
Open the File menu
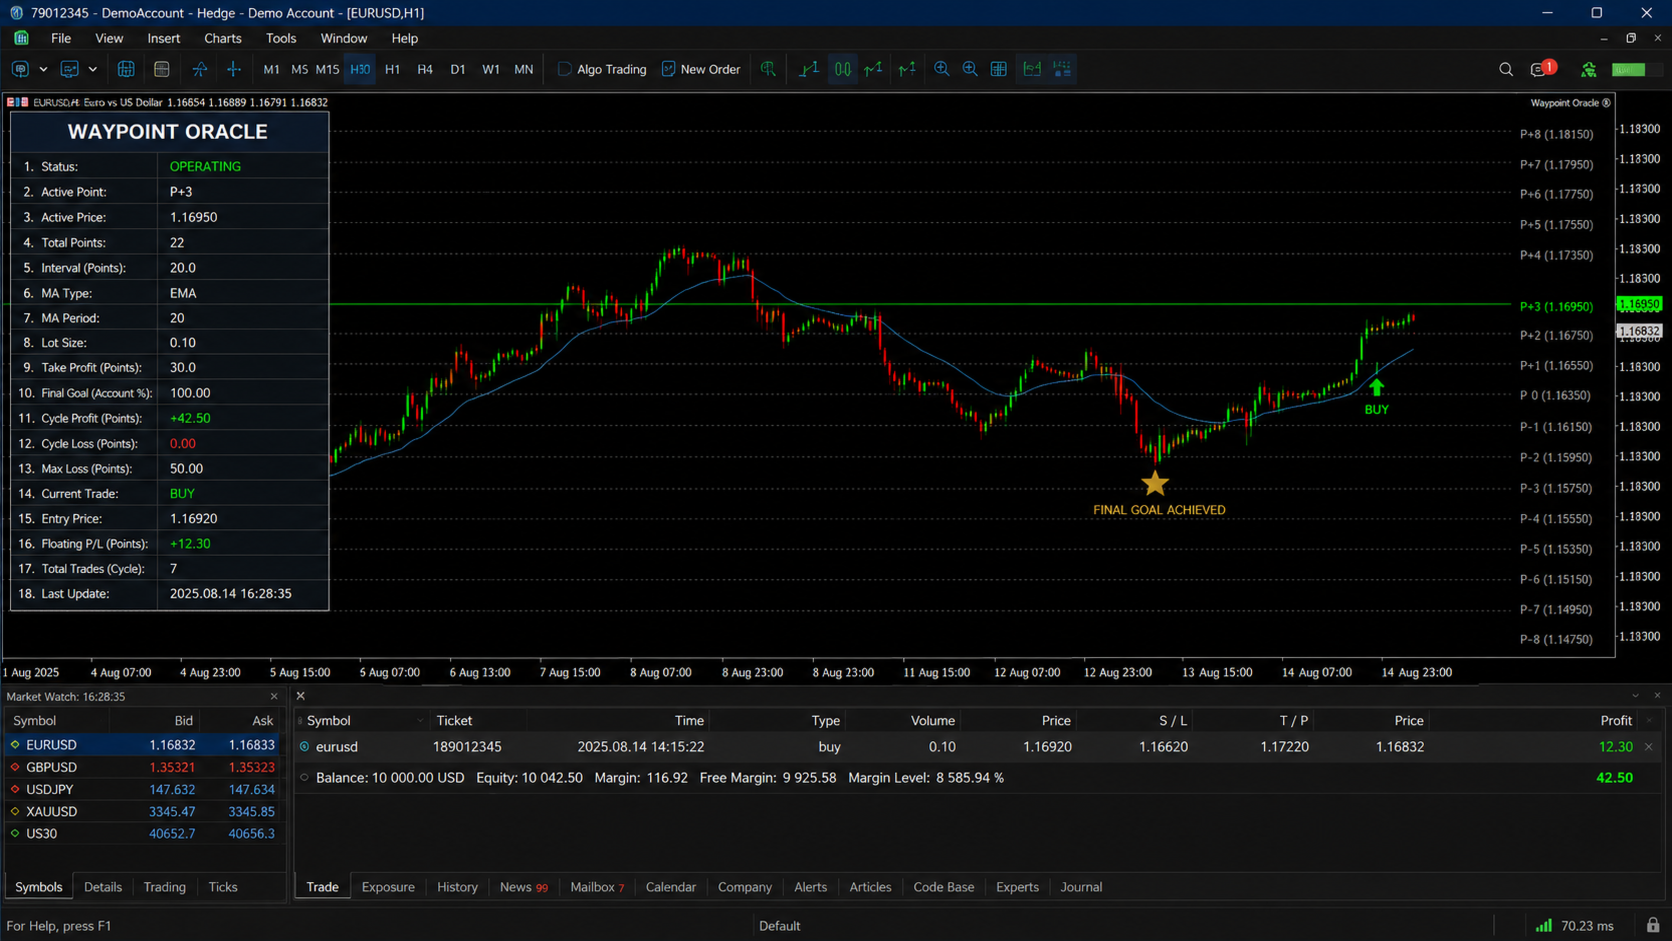[x=61, y=38]
